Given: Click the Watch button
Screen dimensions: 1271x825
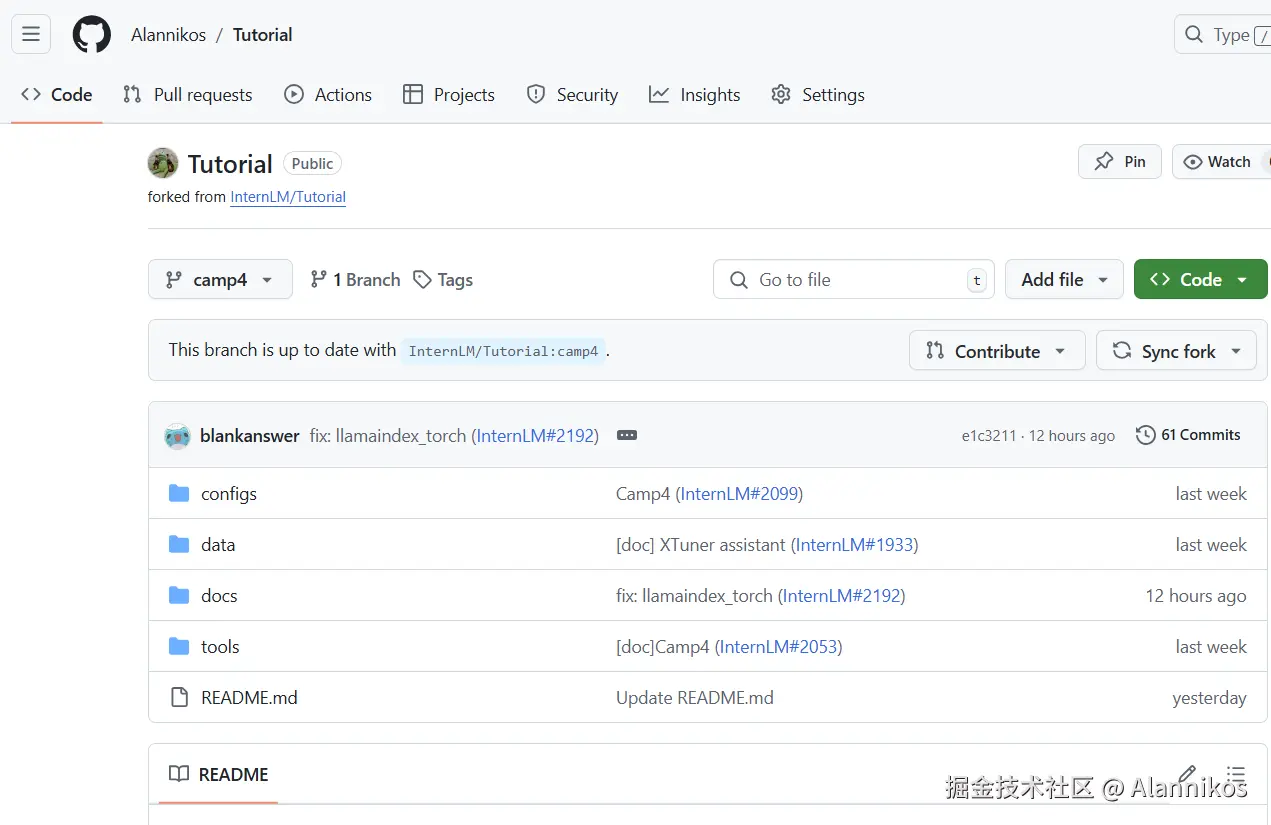Looking at the screenshot, I should pyautogui.click(x=1221, y=161).
